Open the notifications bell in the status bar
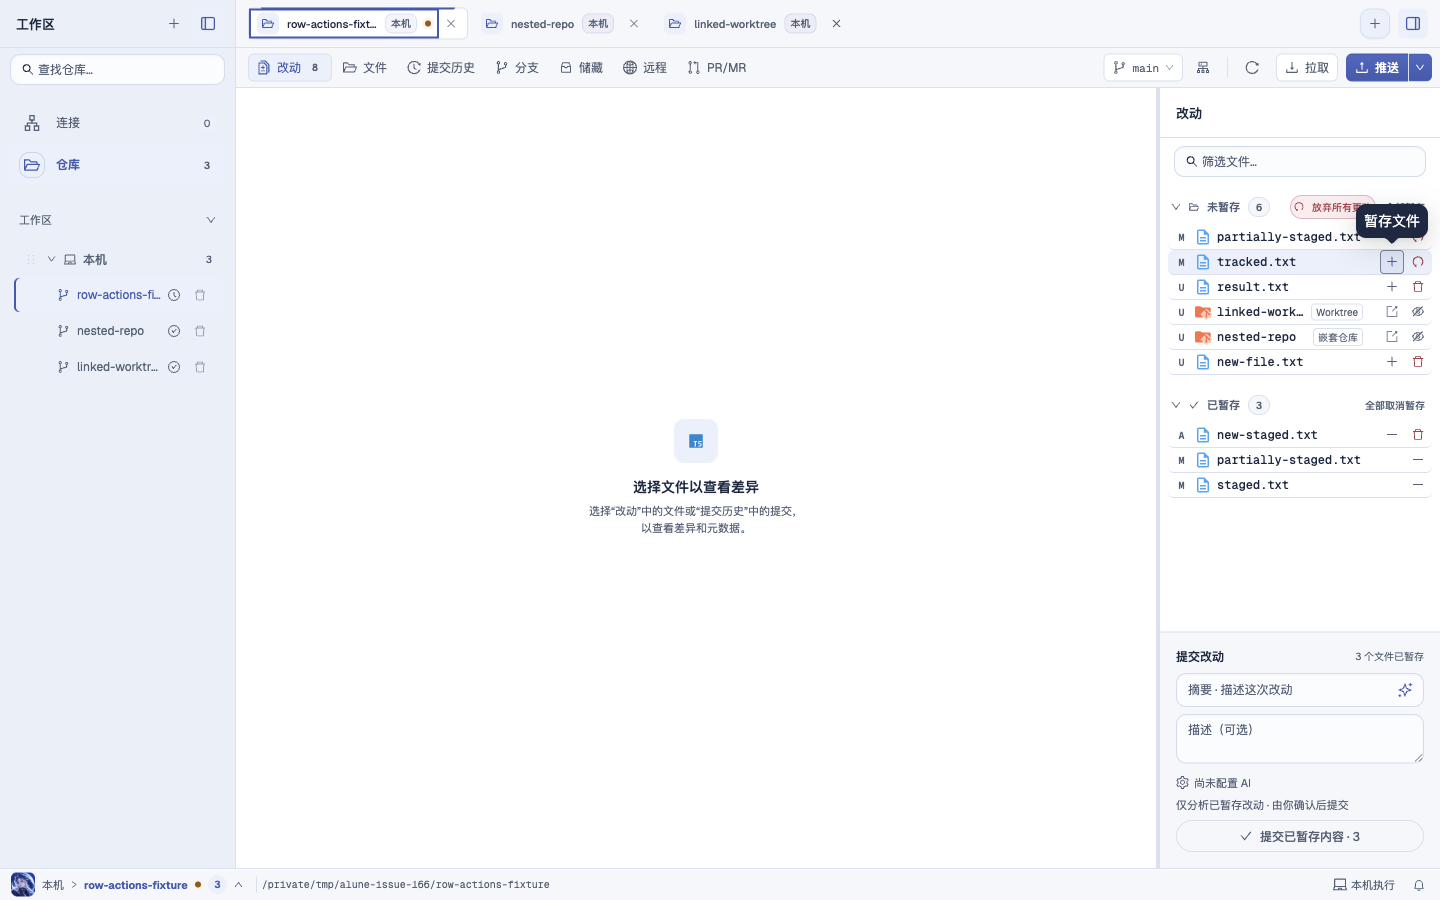 (1419, 885)
